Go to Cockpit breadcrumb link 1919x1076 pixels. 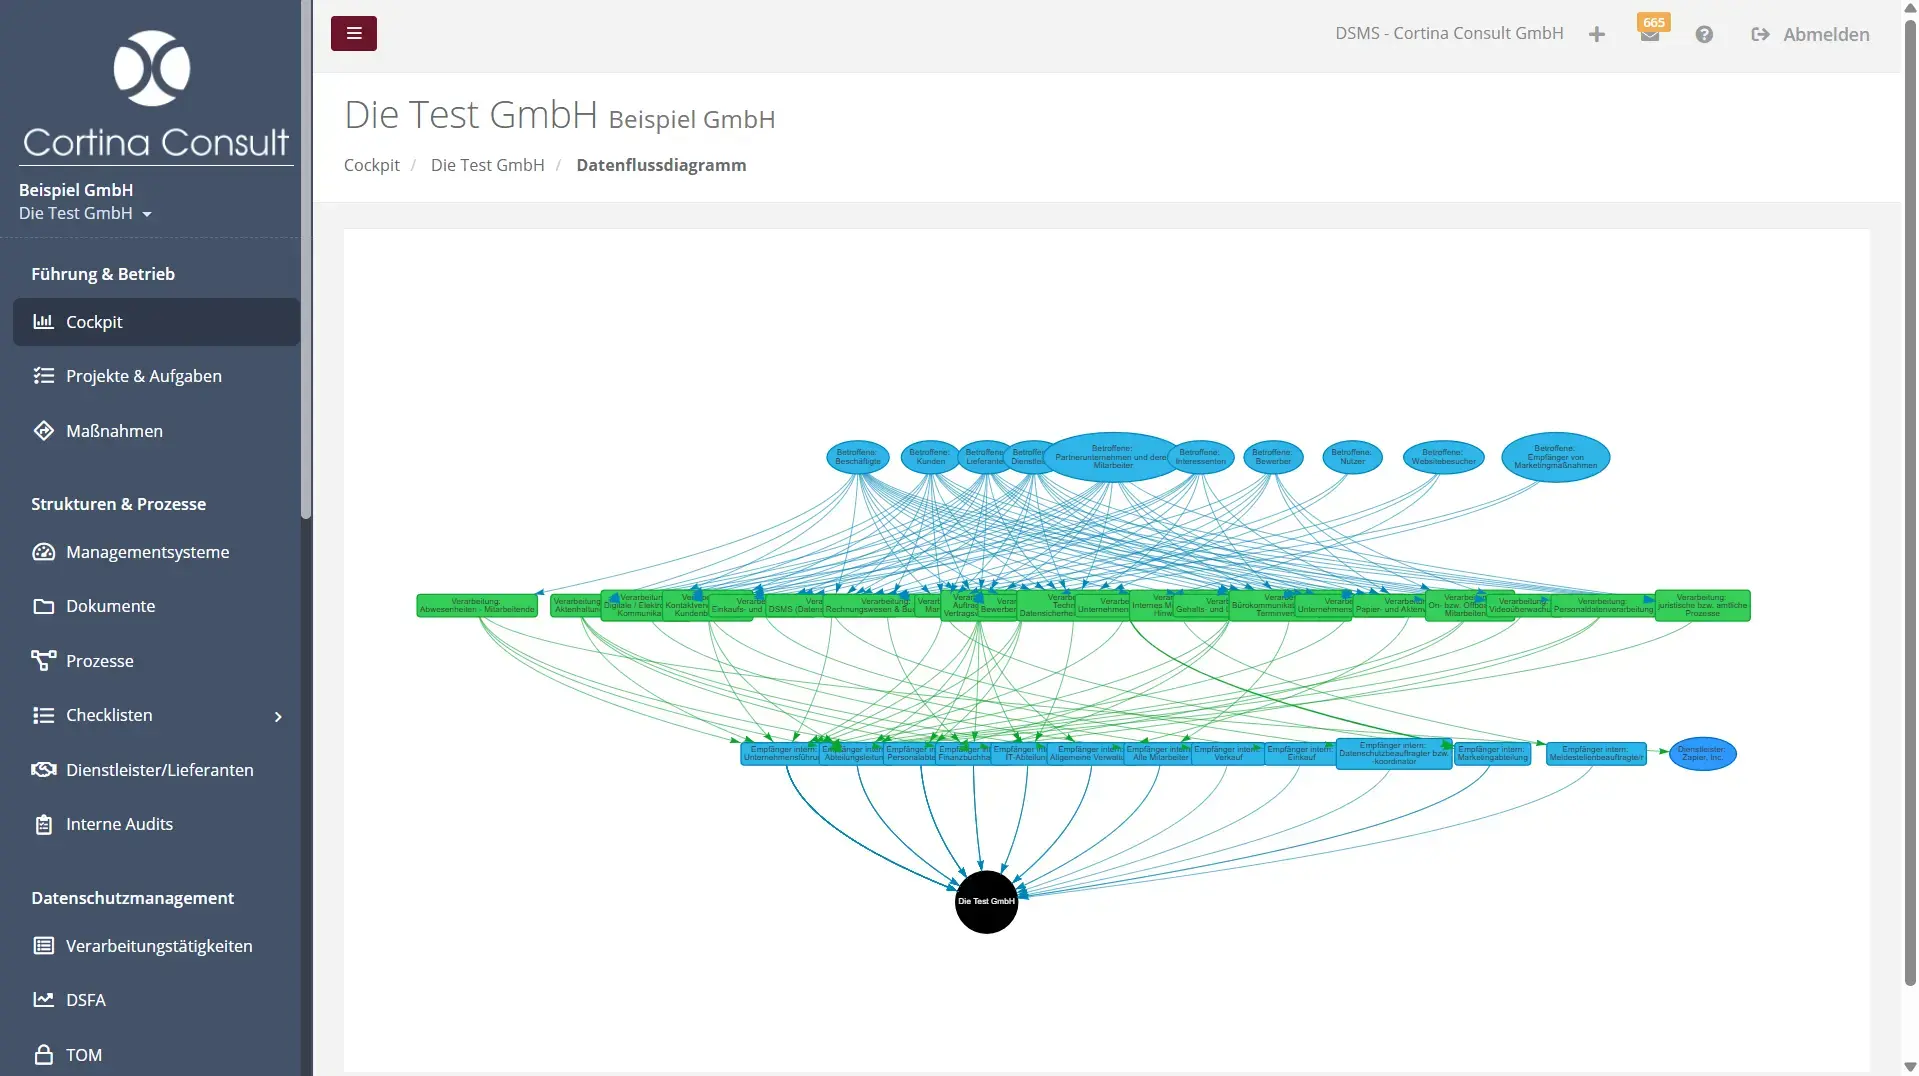coord(371,165)
